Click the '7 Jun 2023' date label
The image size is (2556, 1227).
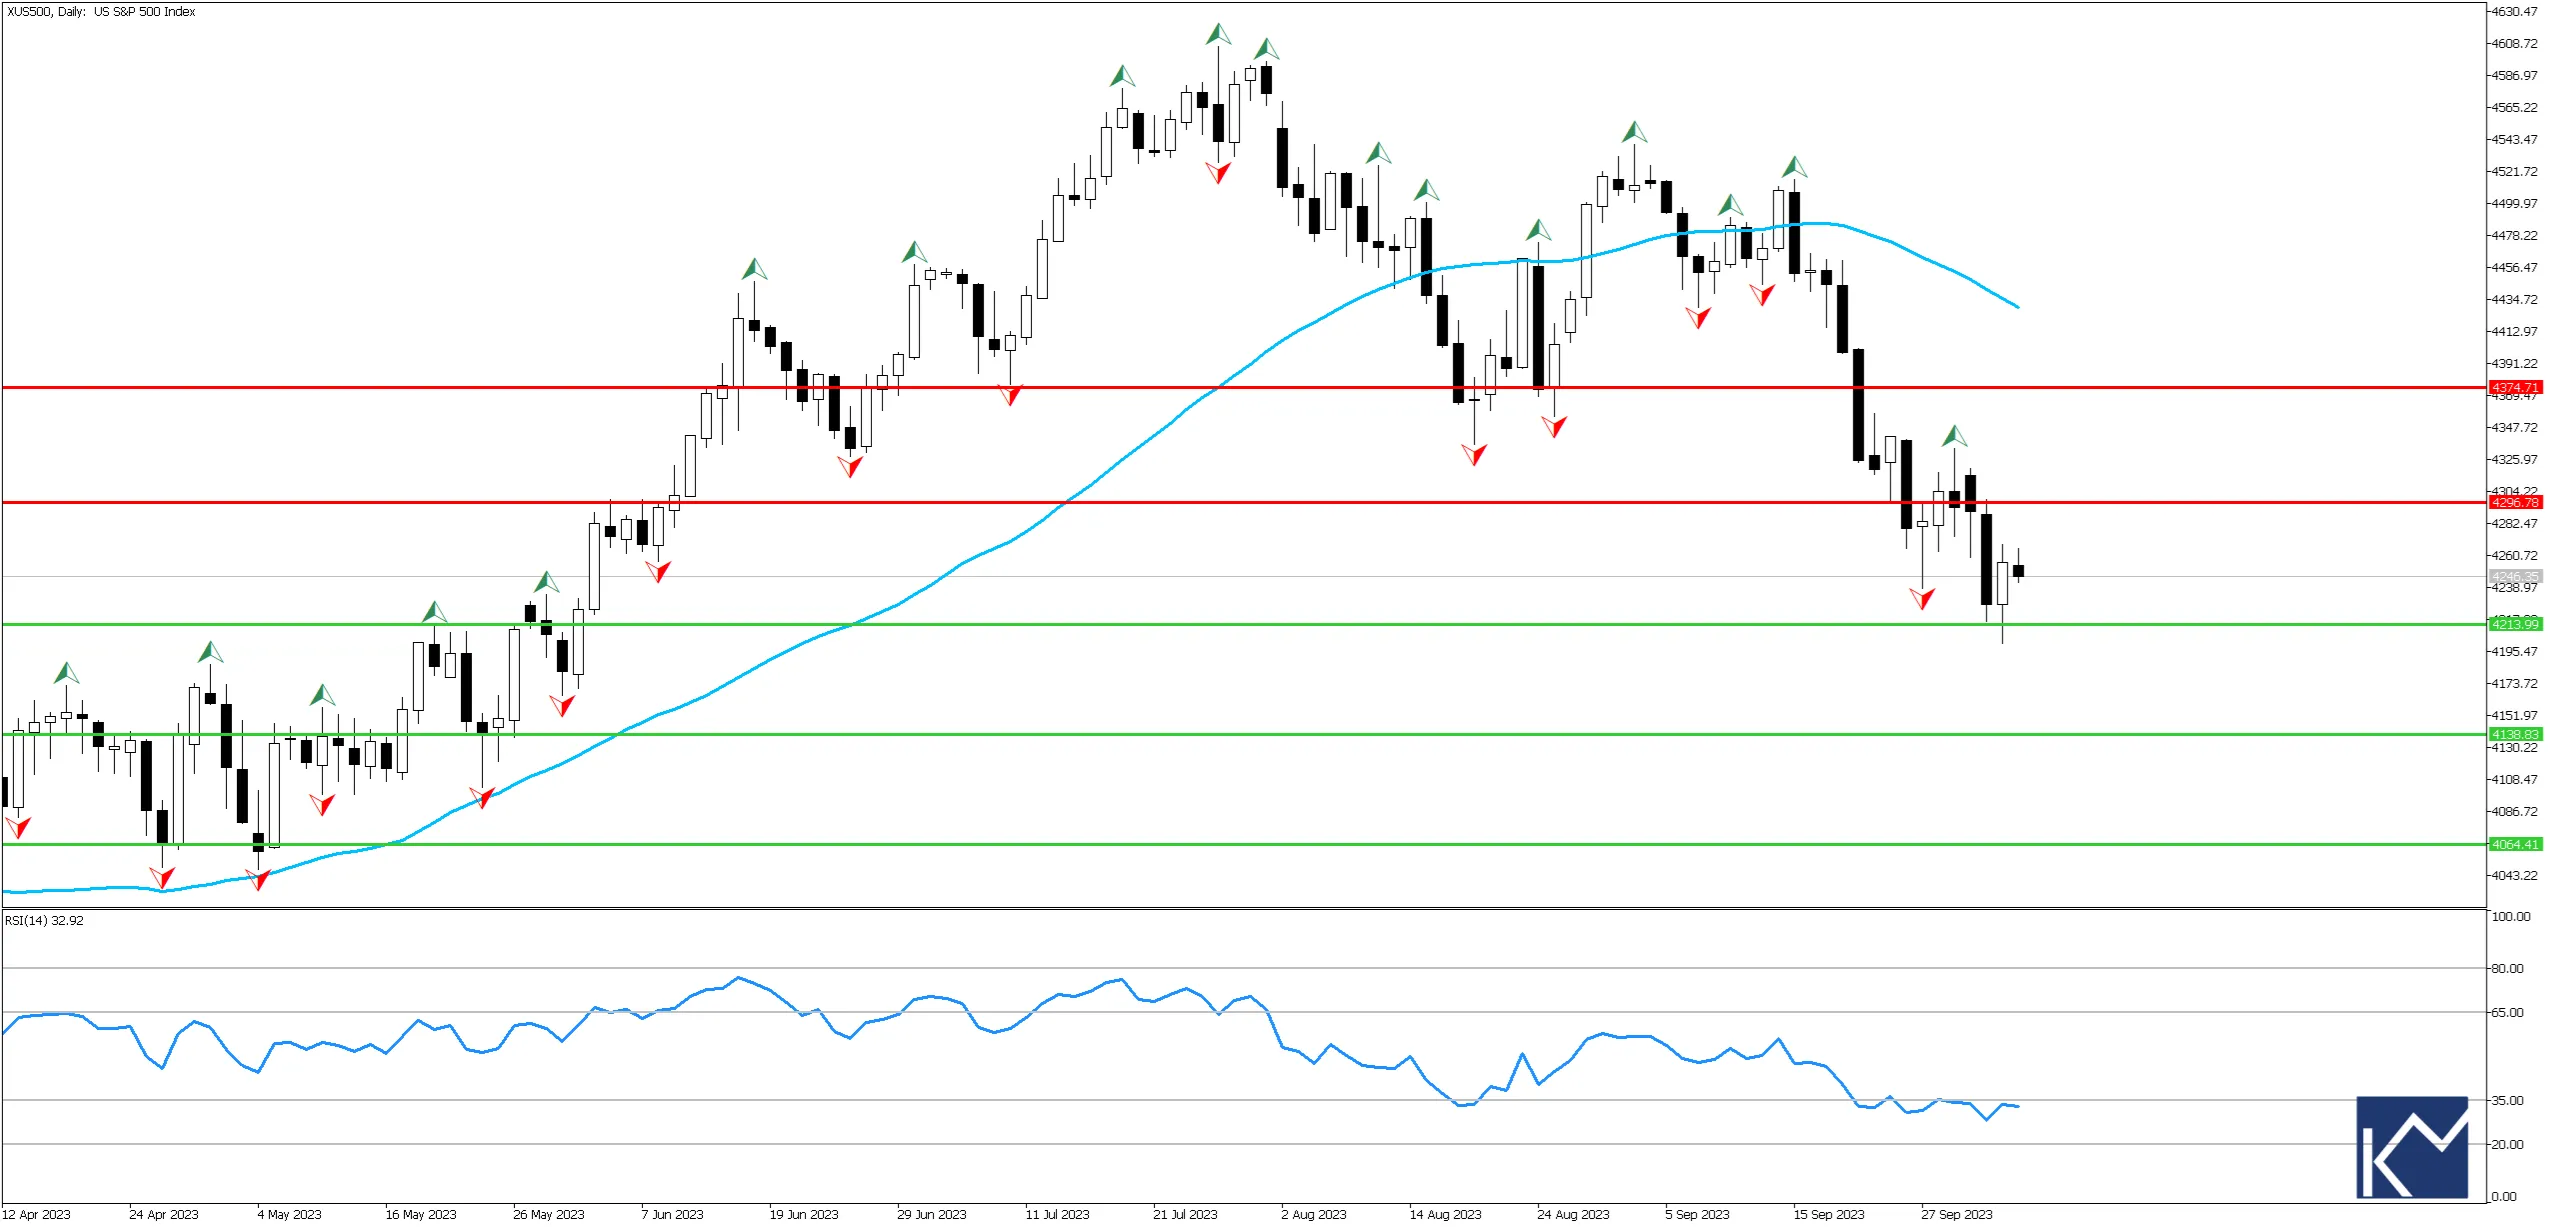click(673, 1215)
